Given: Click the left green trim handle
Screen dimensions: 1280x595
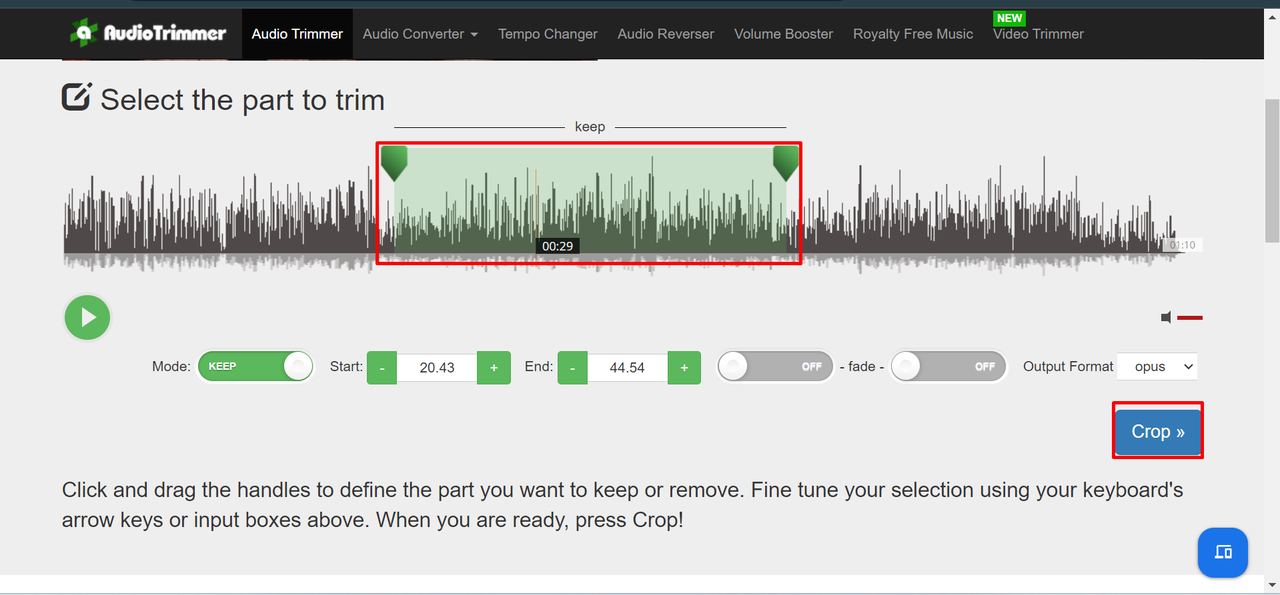Looking at the screenshot, I should [x=394, y=162].
